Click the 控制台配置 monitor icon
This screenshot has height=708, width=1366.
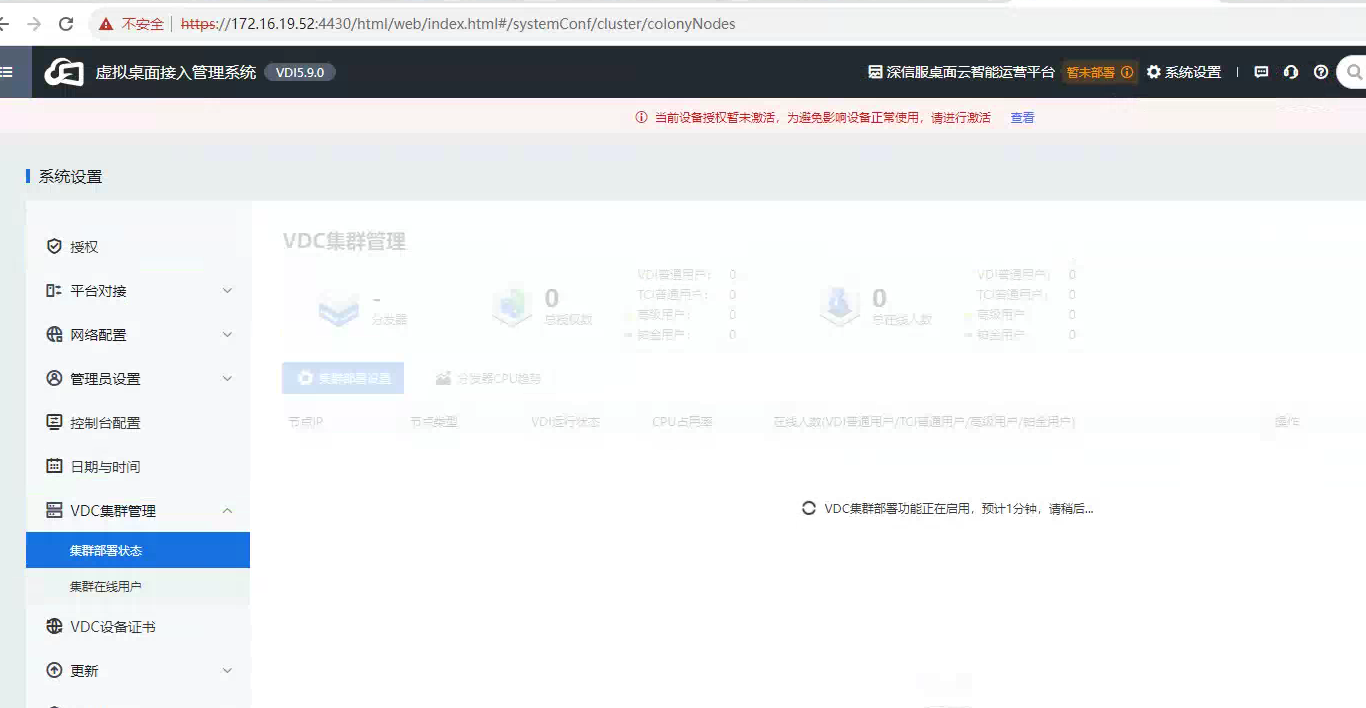54,422
